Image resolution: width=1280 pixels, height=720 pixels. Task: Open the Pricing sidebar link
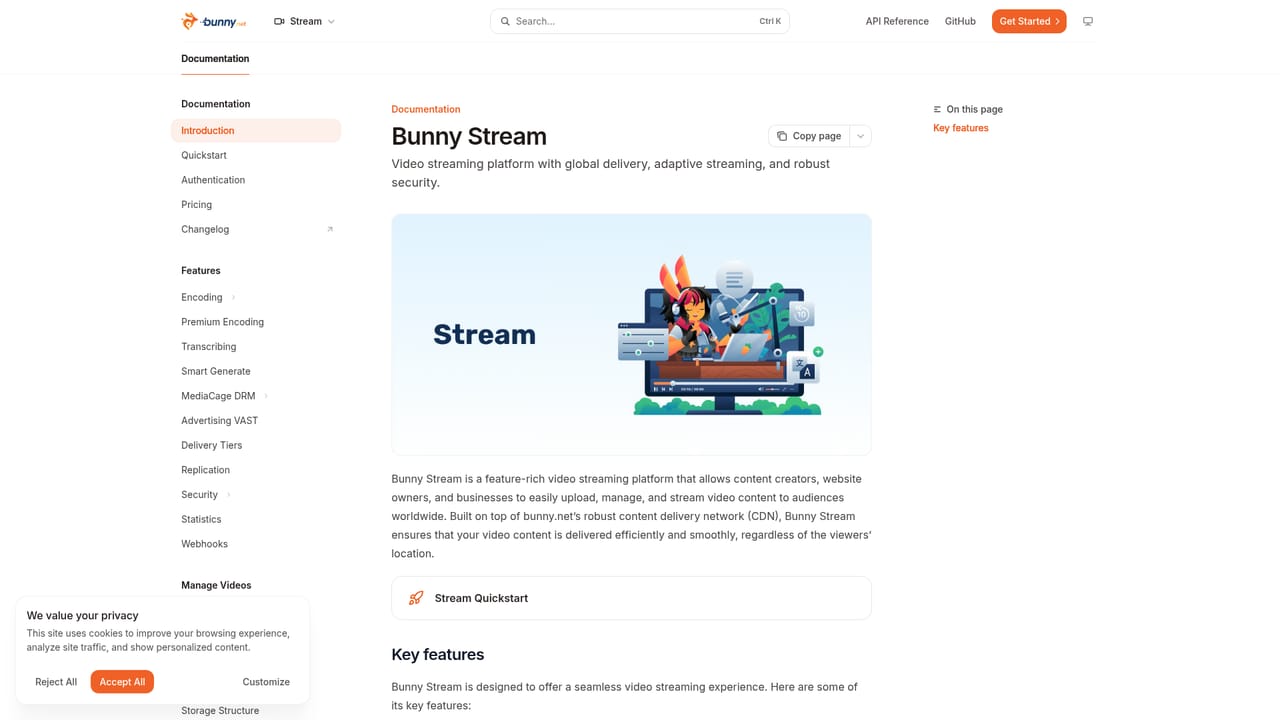click(256, 204)
